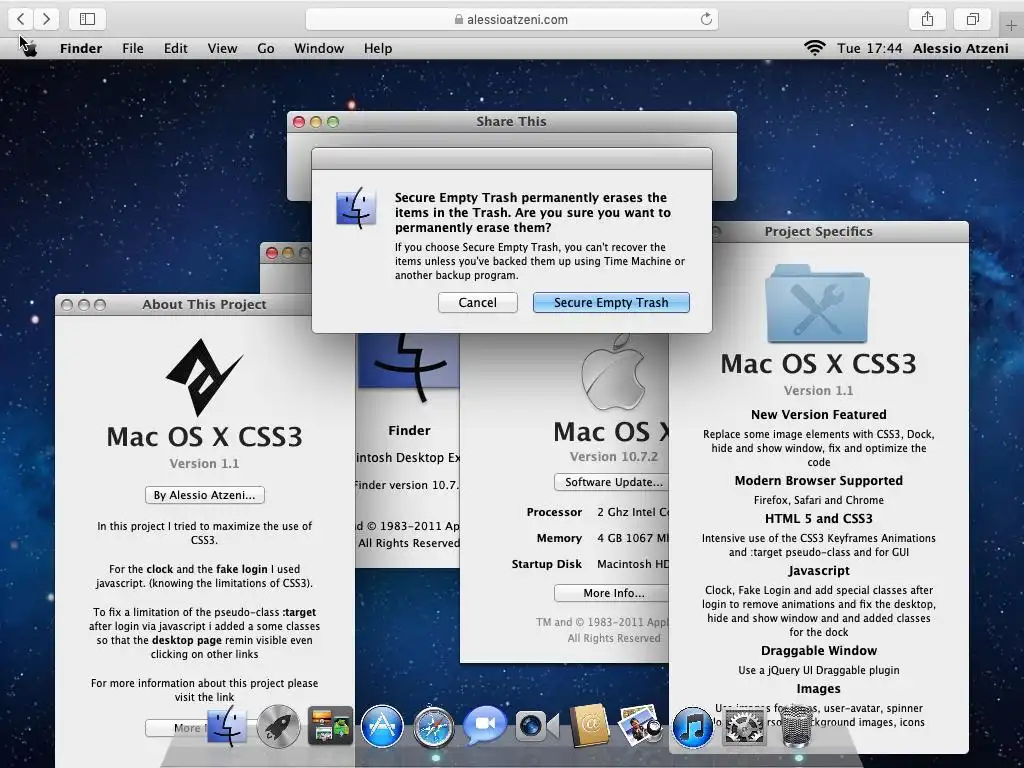Open the Apple menu logo
This screenshot has width=1024, height=768.
click(x=29, y=48)
